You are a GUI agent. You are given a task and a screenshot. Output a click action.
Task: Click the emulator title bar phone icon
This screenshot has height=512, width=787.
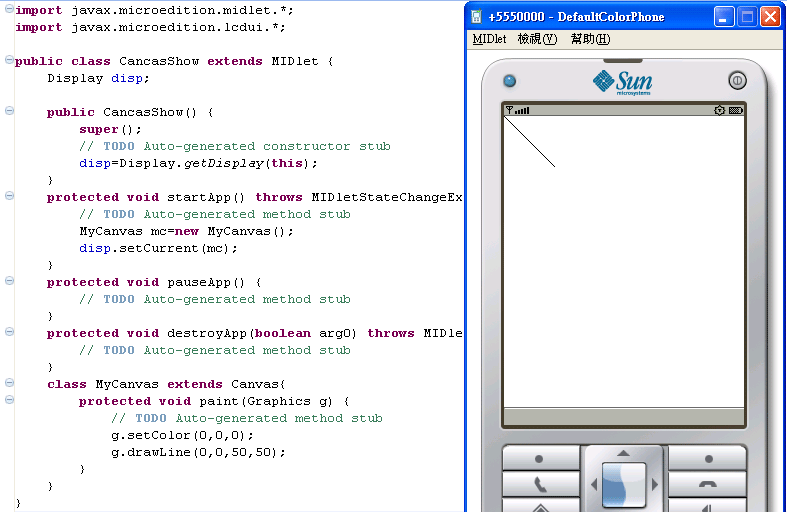point(476,17)
